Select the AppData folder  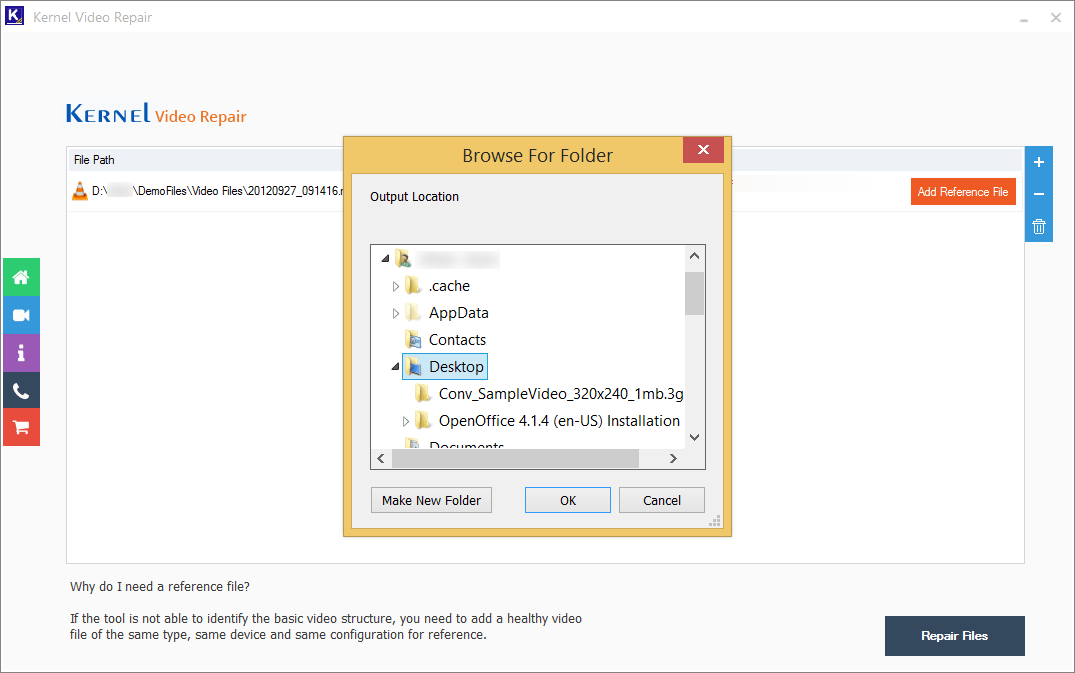[459, 313]
